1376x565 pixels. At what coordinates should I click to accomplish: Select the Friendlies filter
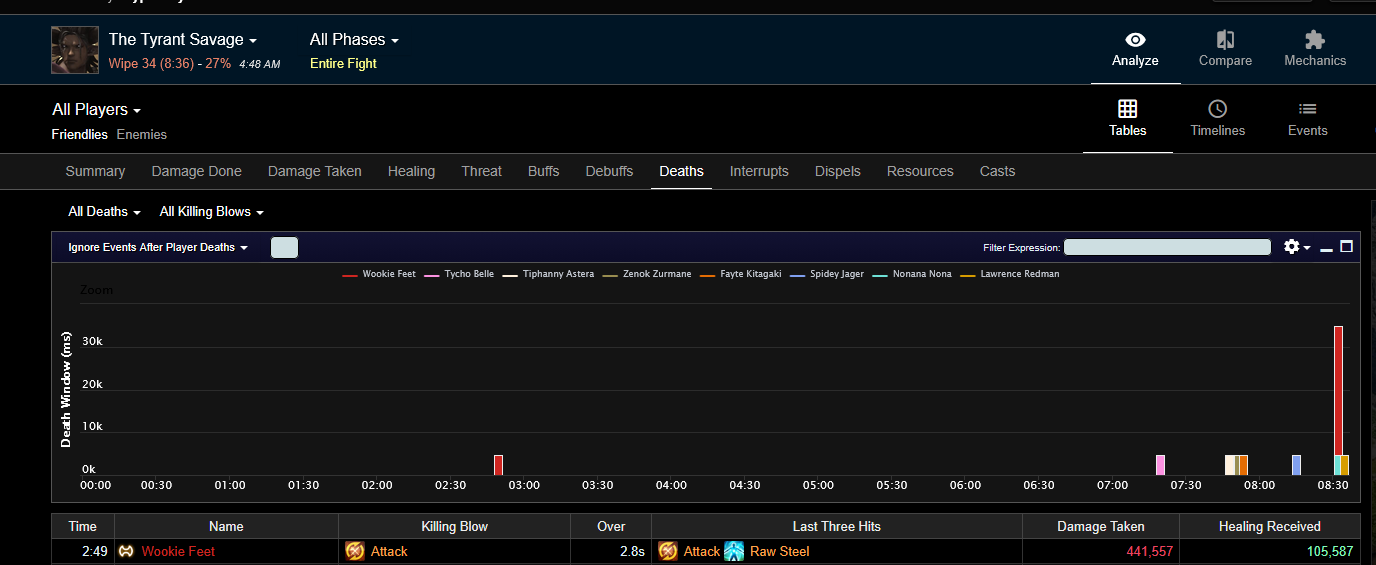point(80,134)
